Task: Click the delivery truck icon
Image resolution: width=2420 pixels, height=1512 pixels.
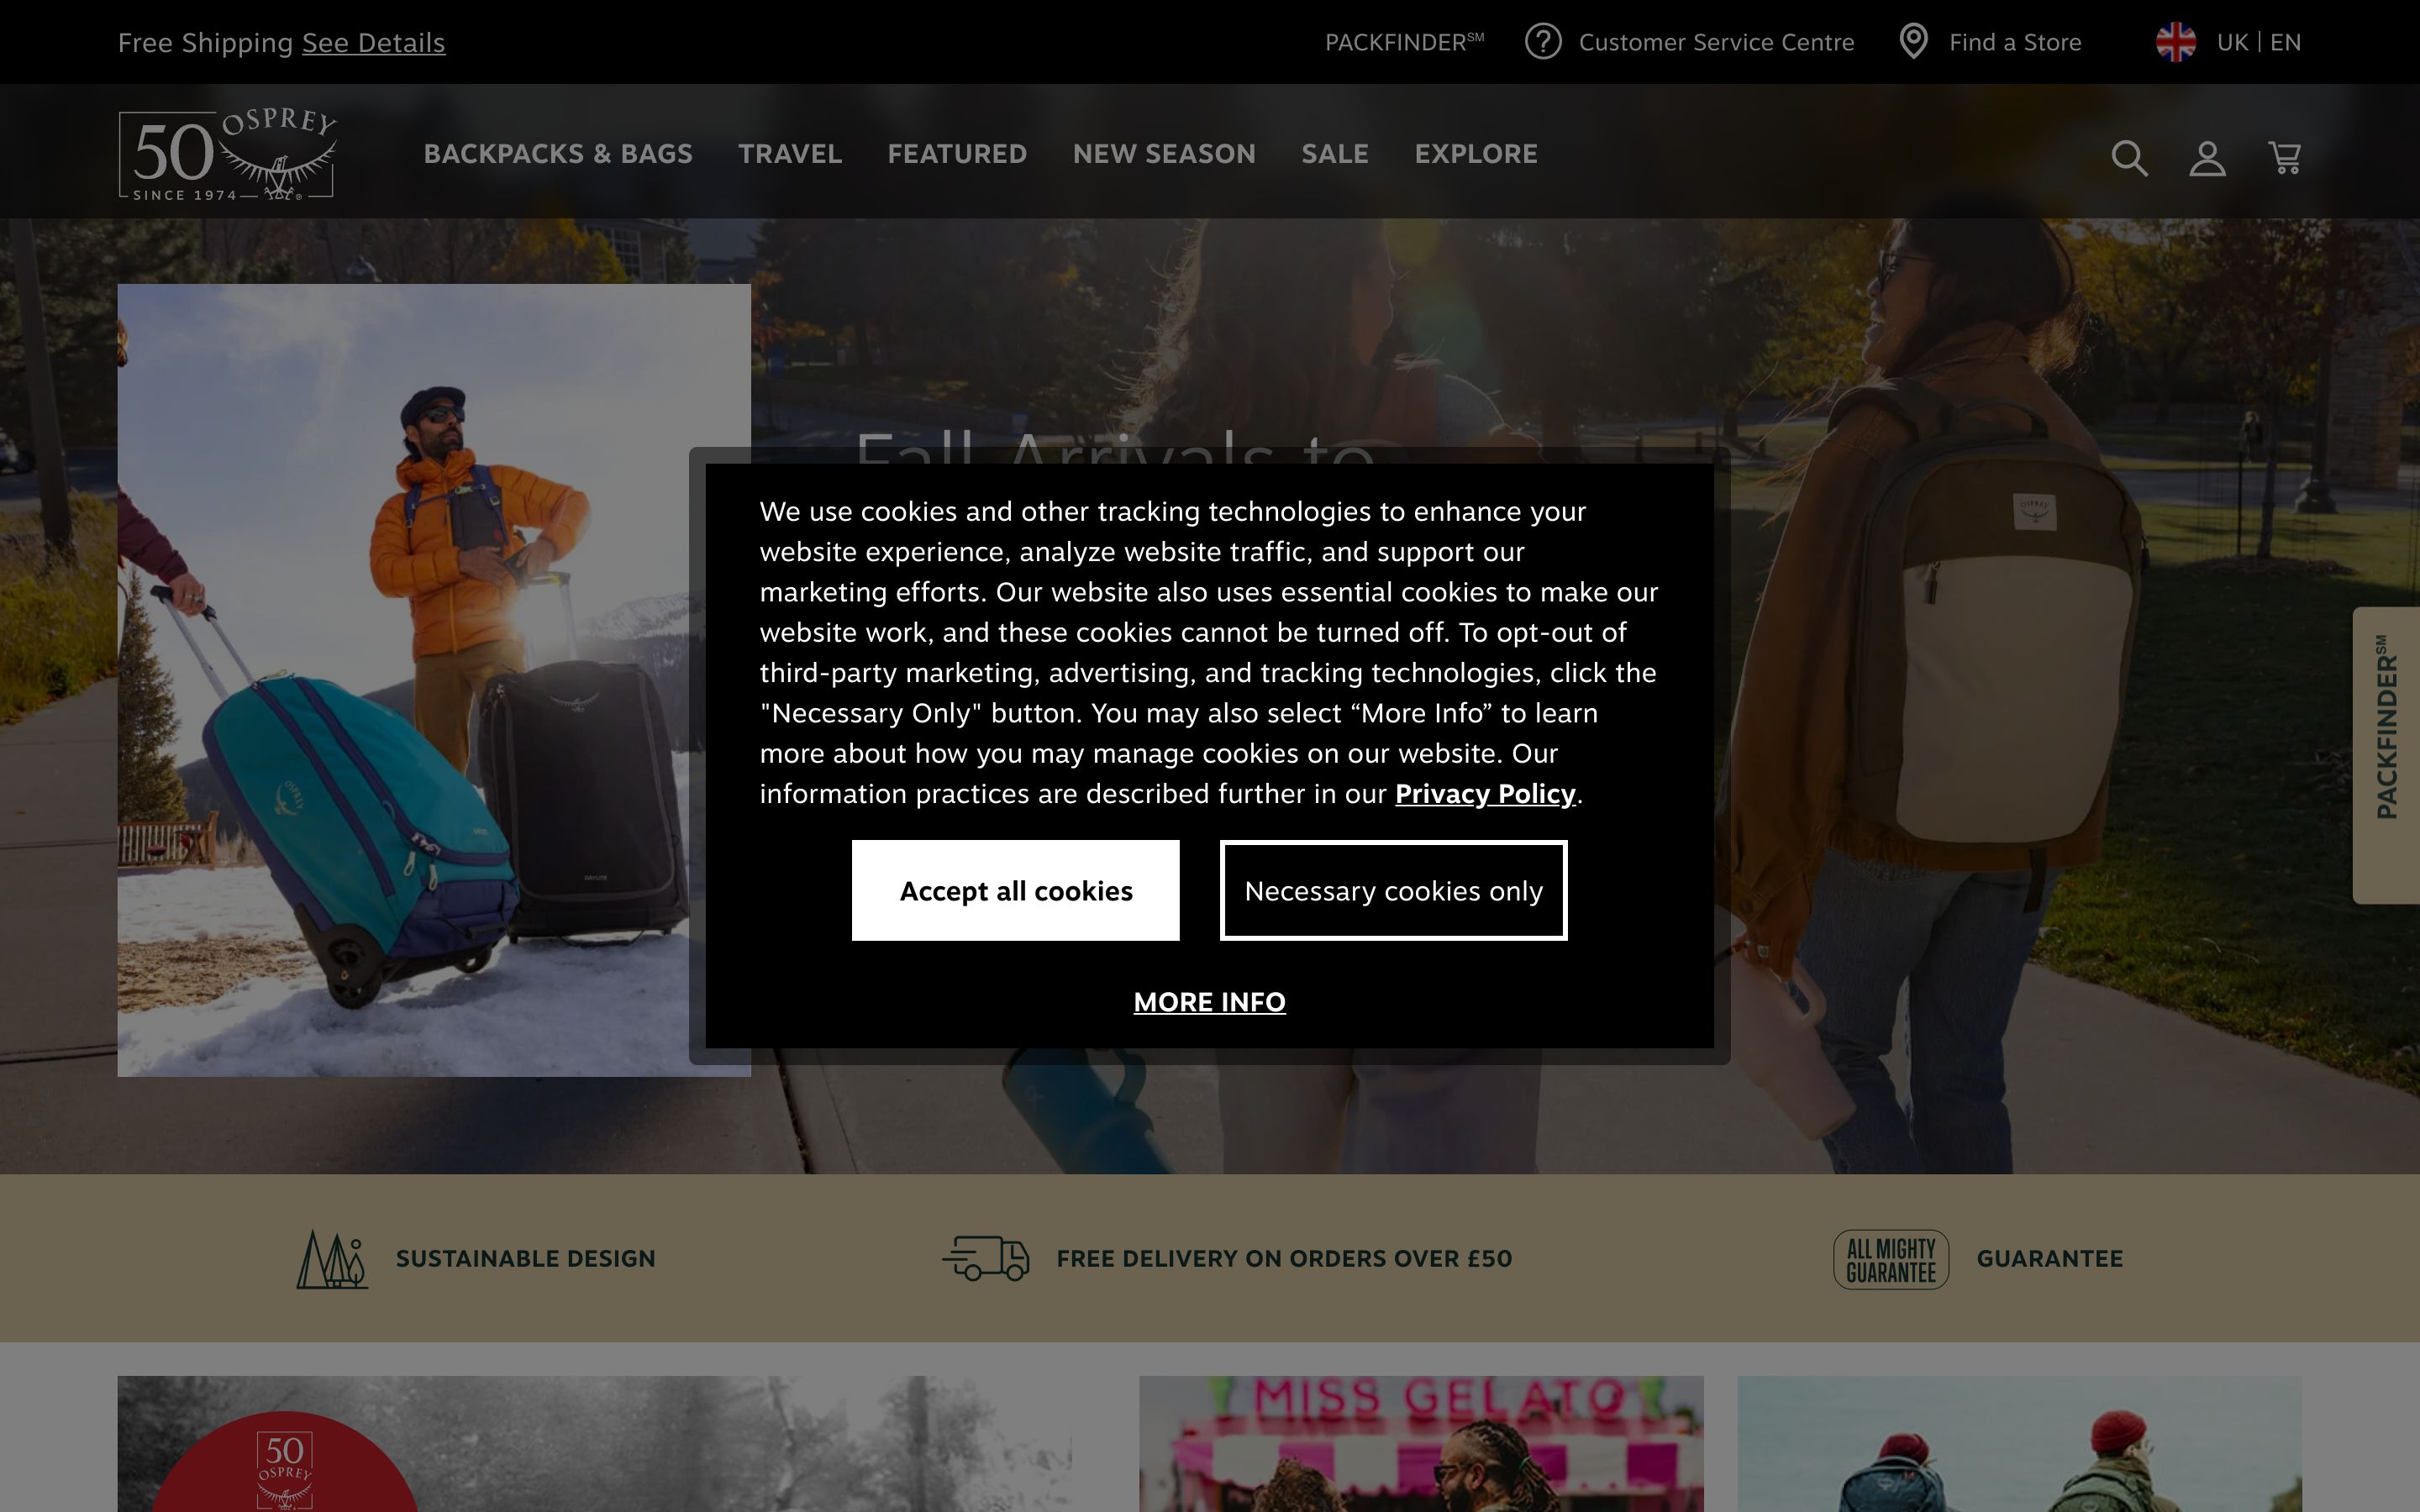Action: click(x=986, y=1258)
